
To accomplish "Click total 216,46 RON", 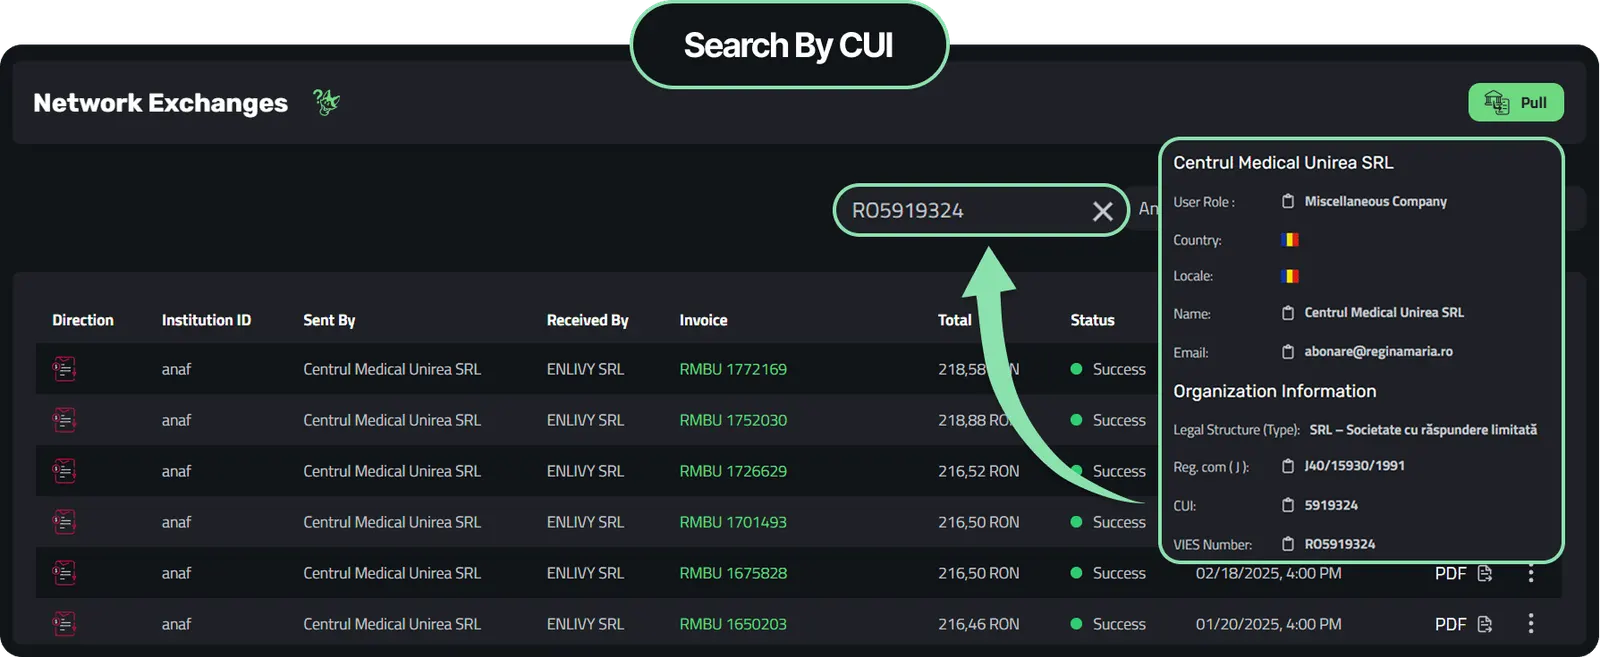I will click(x=978, y=624).
